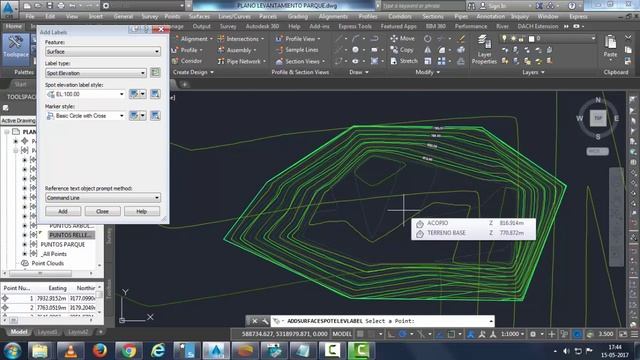The height and width of the screenshot is (360, 640).
Task: Expand the PLAN drawing tree node
Action: coord(7,132)
